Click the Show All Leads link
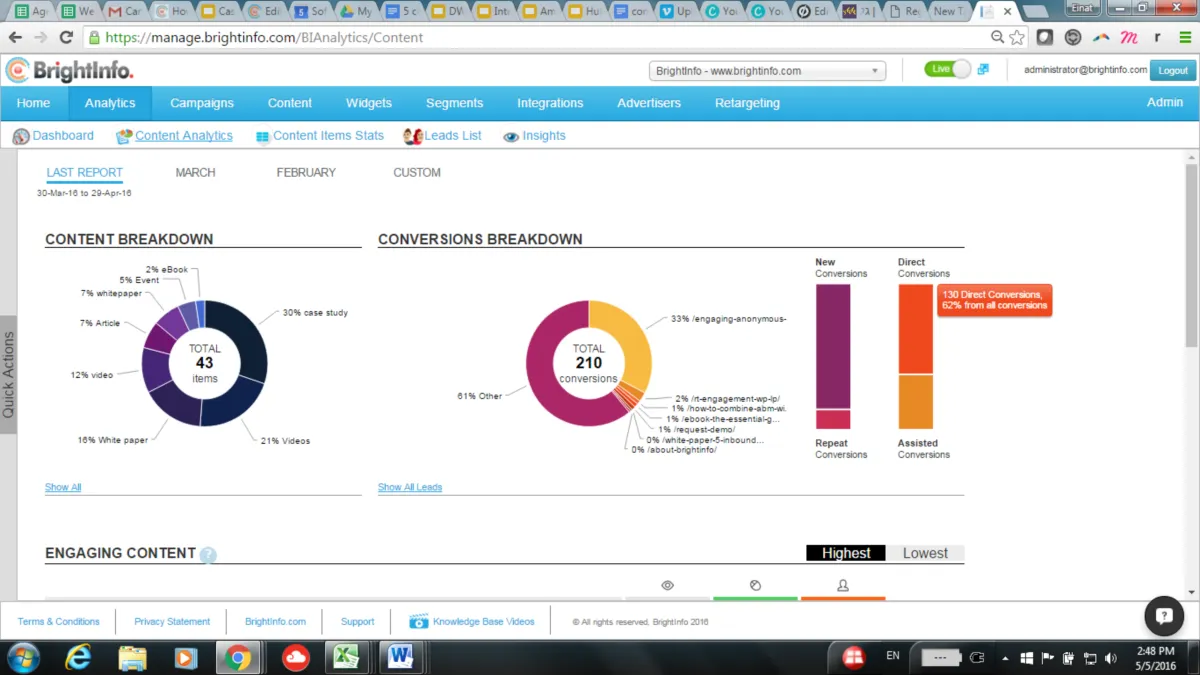The height and width of the screenshot is (675, 1200). coord(410,487)
